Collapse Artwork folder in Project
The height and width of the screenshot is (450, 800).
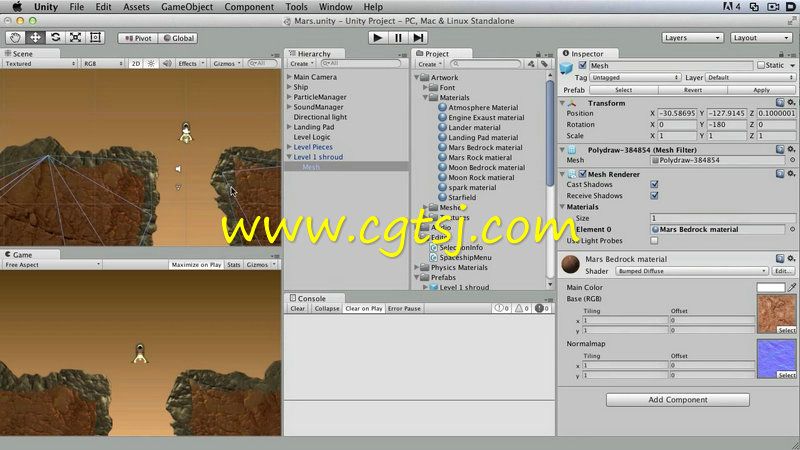[417, 78]
